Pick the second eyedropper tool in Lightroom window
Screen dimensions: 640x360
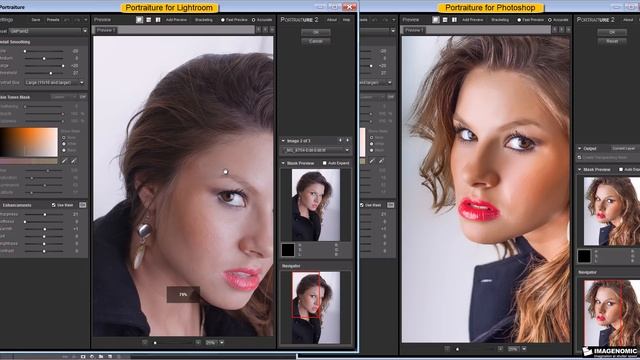(x=74, y=161)
